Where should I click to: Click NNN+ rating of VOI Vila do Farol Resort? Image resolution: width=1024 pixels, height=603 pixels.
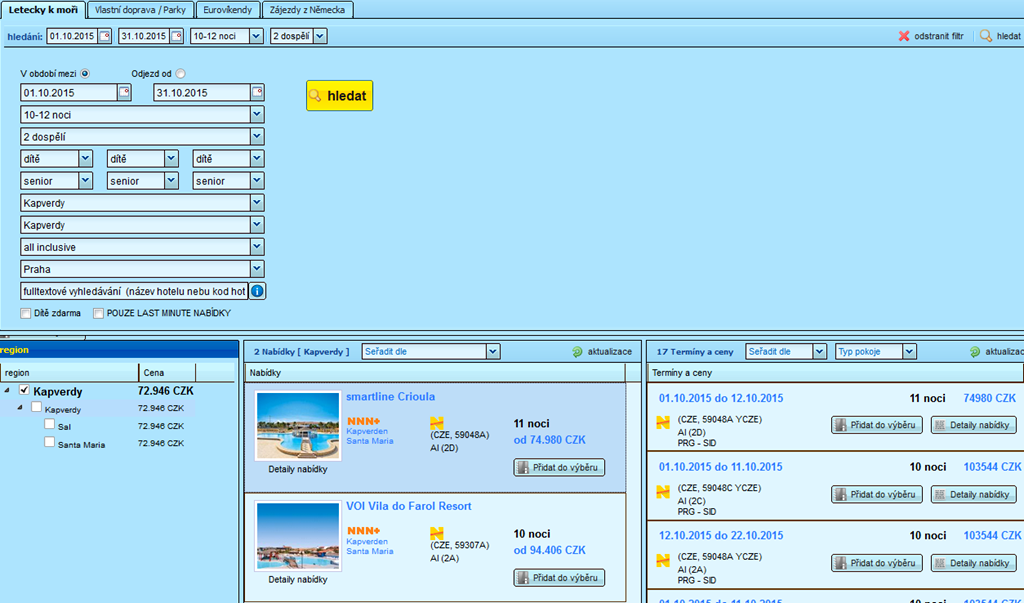(x=363, y=531)
